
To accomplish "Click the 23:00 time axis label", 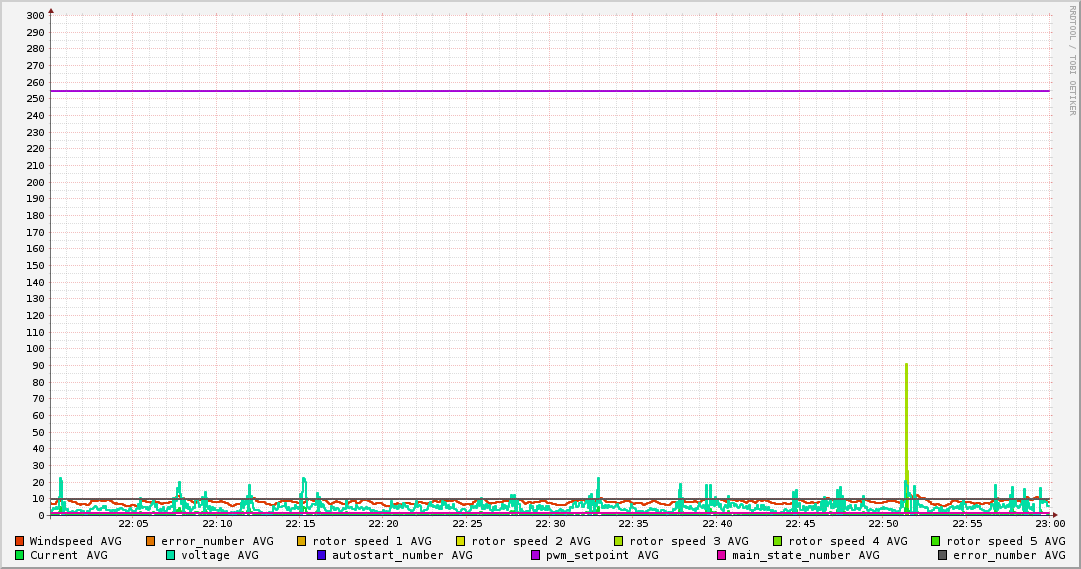I will [x=1049, y=523].
